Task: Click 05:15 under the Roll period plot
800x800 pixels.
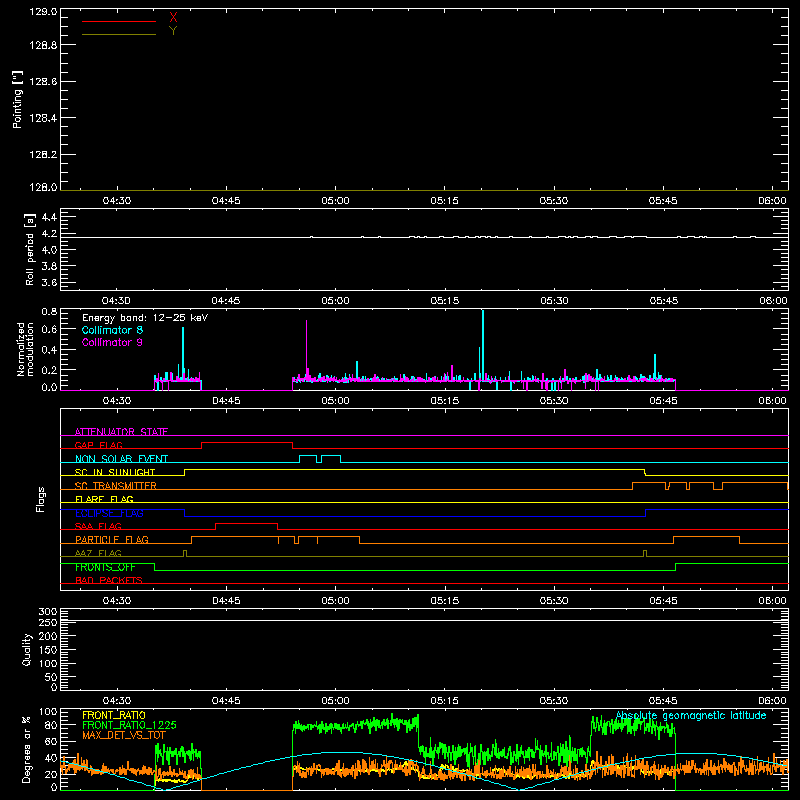Action: point(444,301)
